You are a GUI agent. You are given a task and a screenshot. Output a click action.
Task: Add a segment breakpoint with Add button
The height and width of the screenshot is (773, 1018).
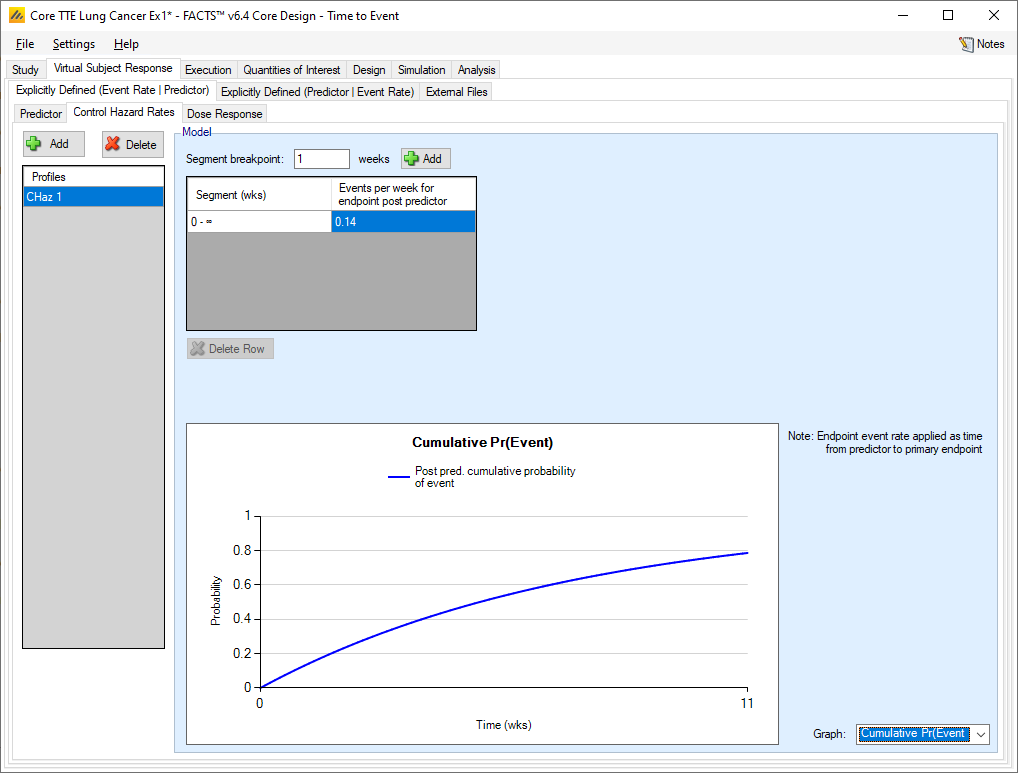[425, 159]
